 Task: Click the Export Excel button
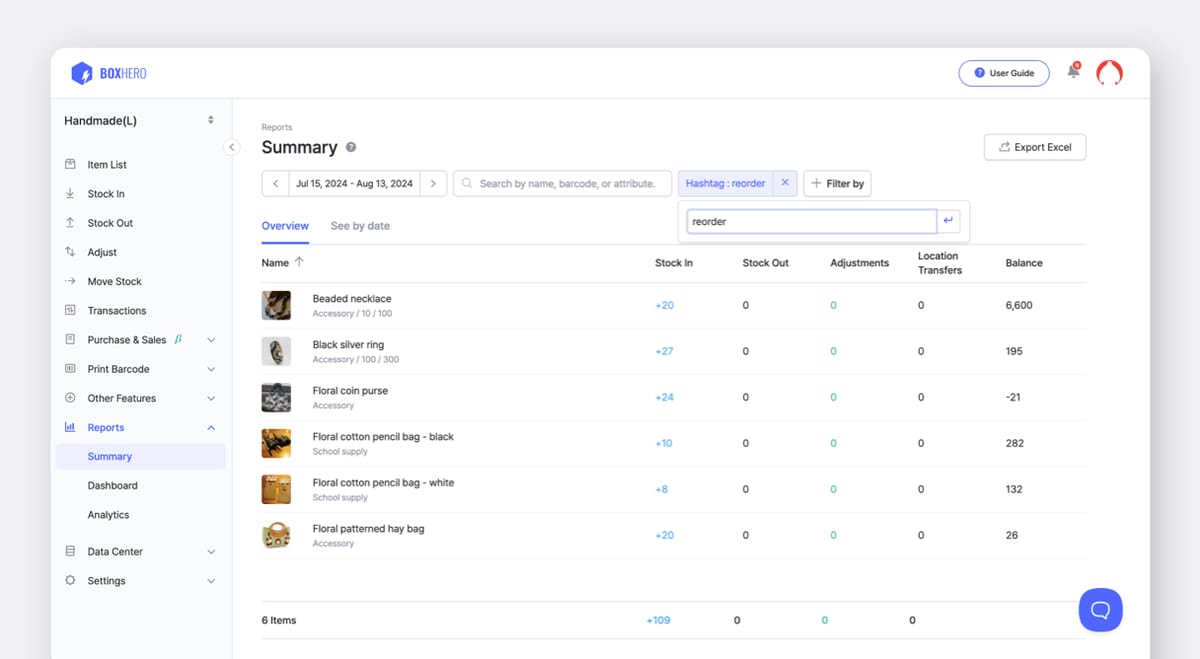click(x=1034, y=146)
